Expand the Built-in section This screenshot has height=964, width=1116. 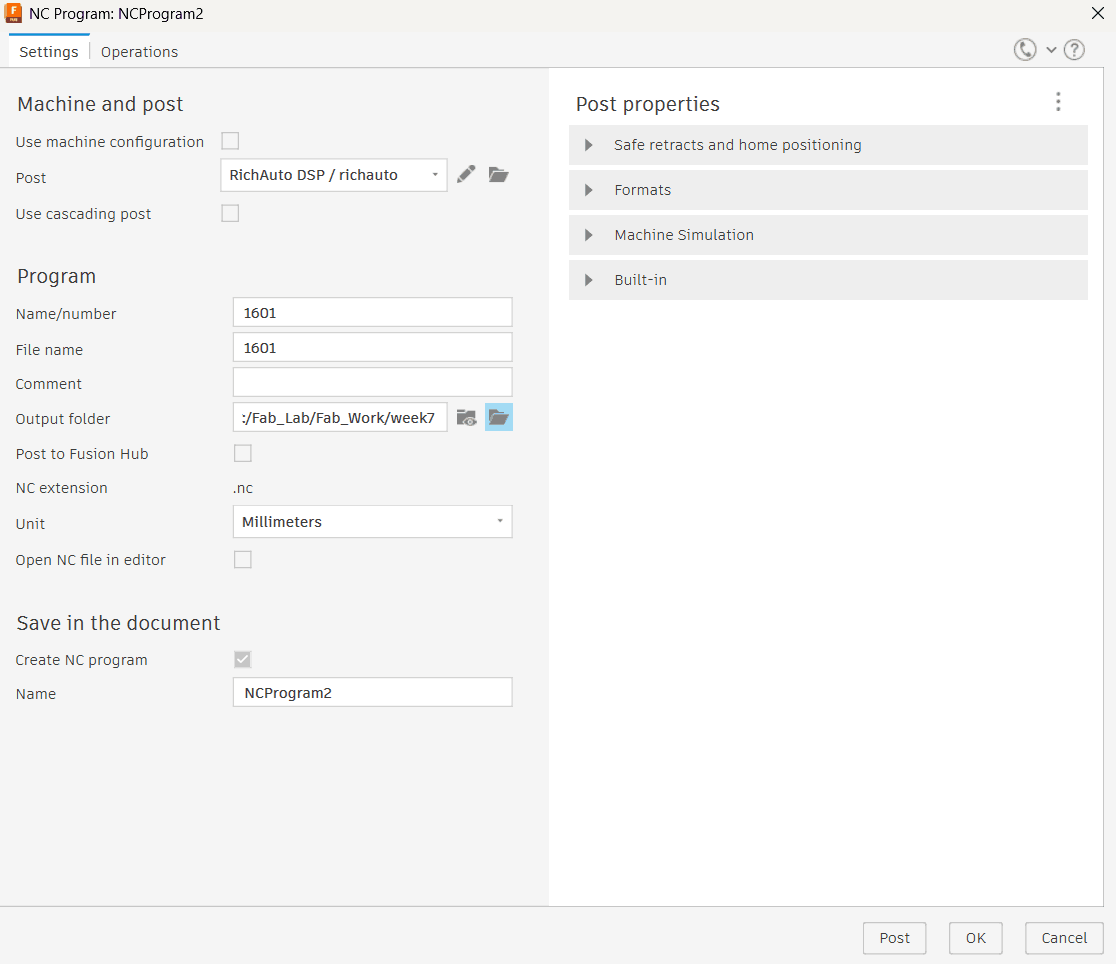pos(828,280)
